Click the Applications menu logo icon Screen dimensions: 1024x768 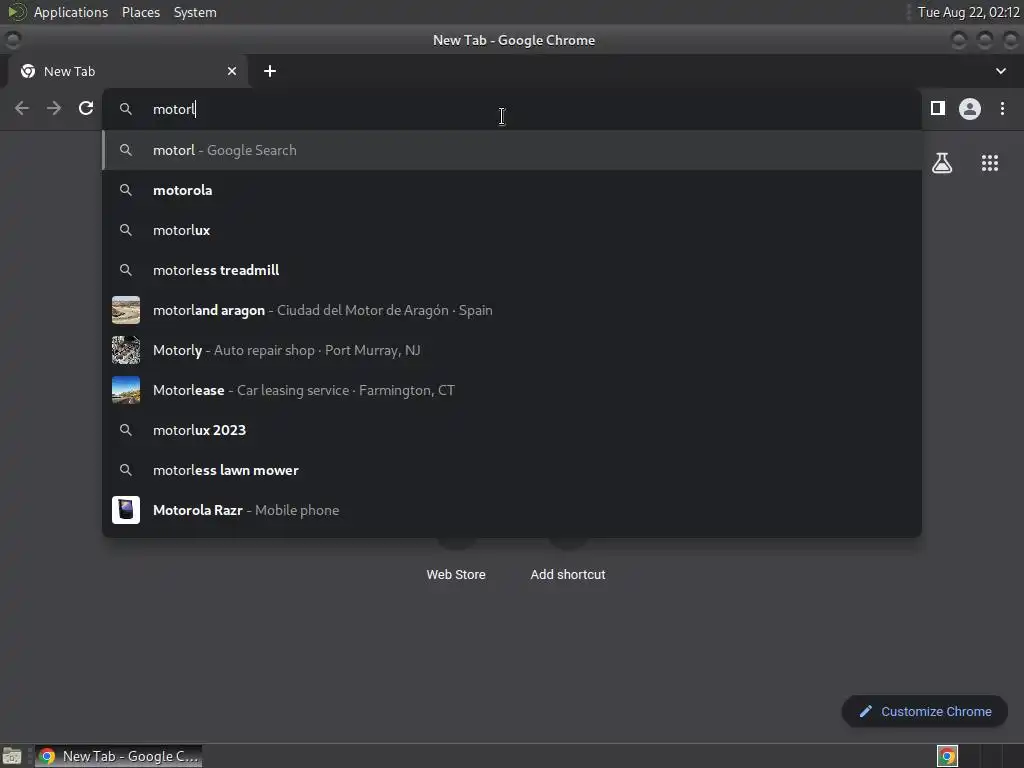(x=16, y=12)
